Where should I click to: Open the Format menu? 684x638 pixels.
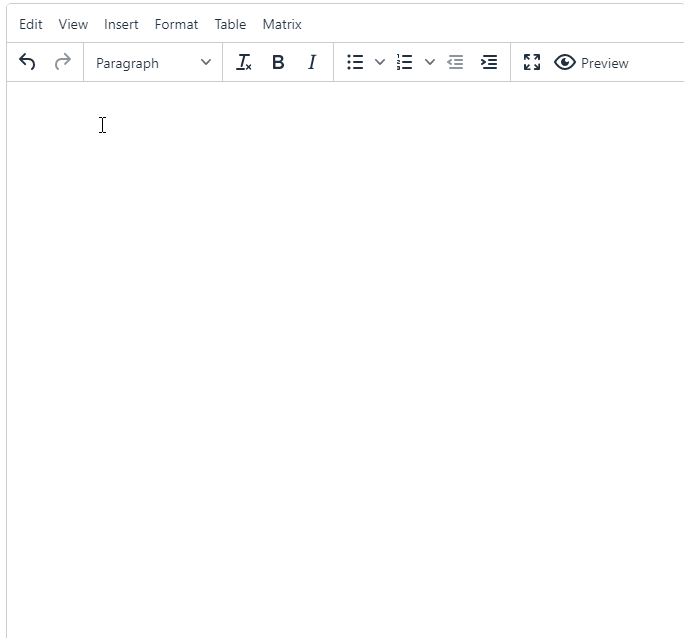click(x=176, y=24)
